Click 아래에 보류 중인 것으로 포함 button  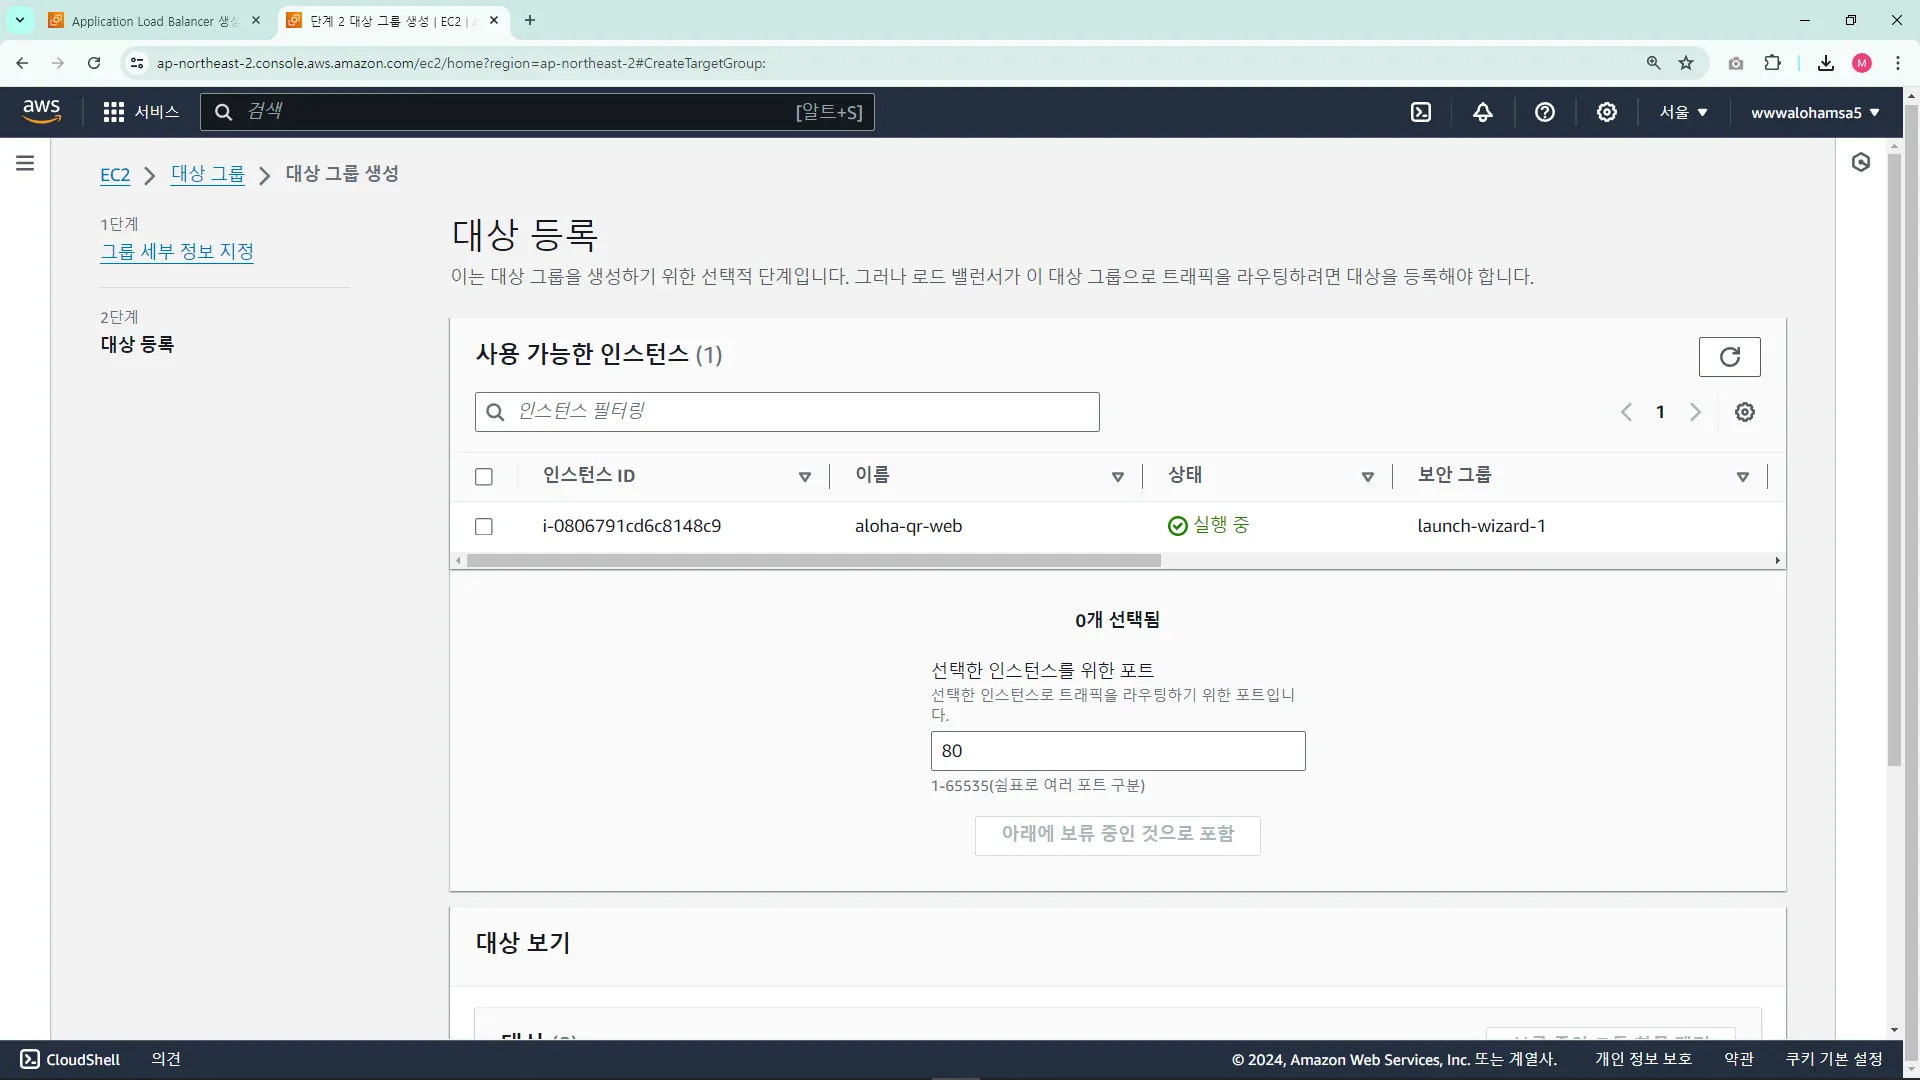1117,834
